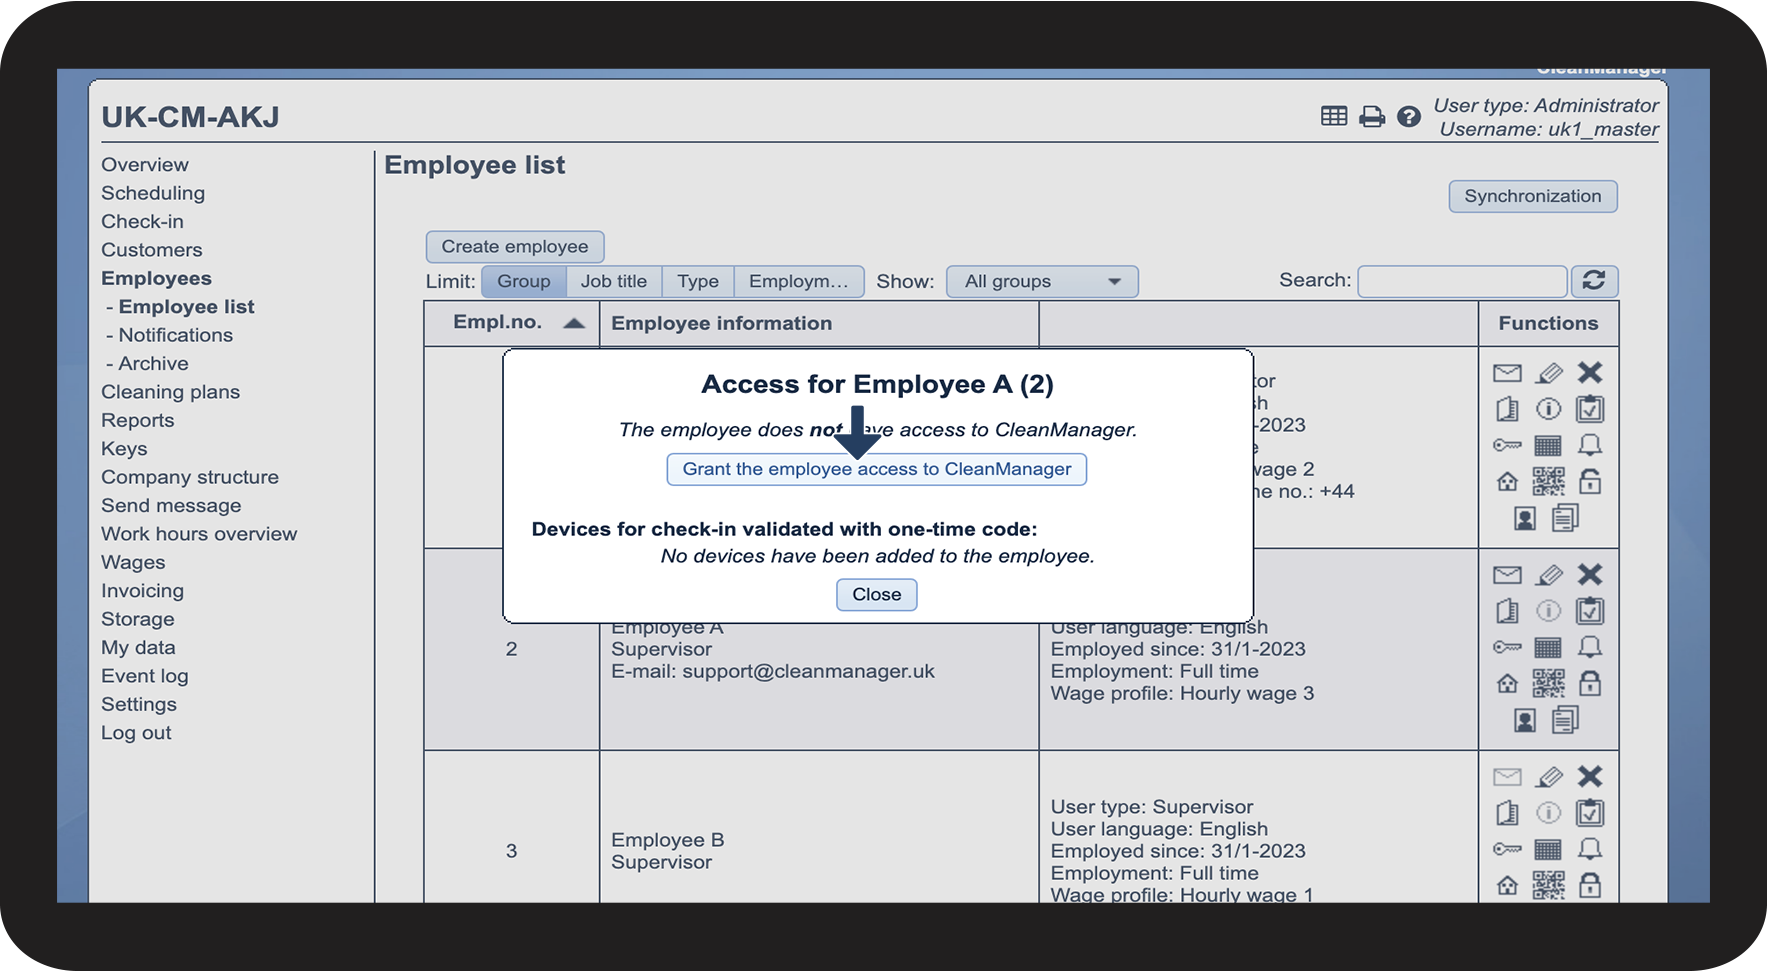Open Settings in the sidebar
The height and width of the screenshot is (971, 1767).
point(139,705)
